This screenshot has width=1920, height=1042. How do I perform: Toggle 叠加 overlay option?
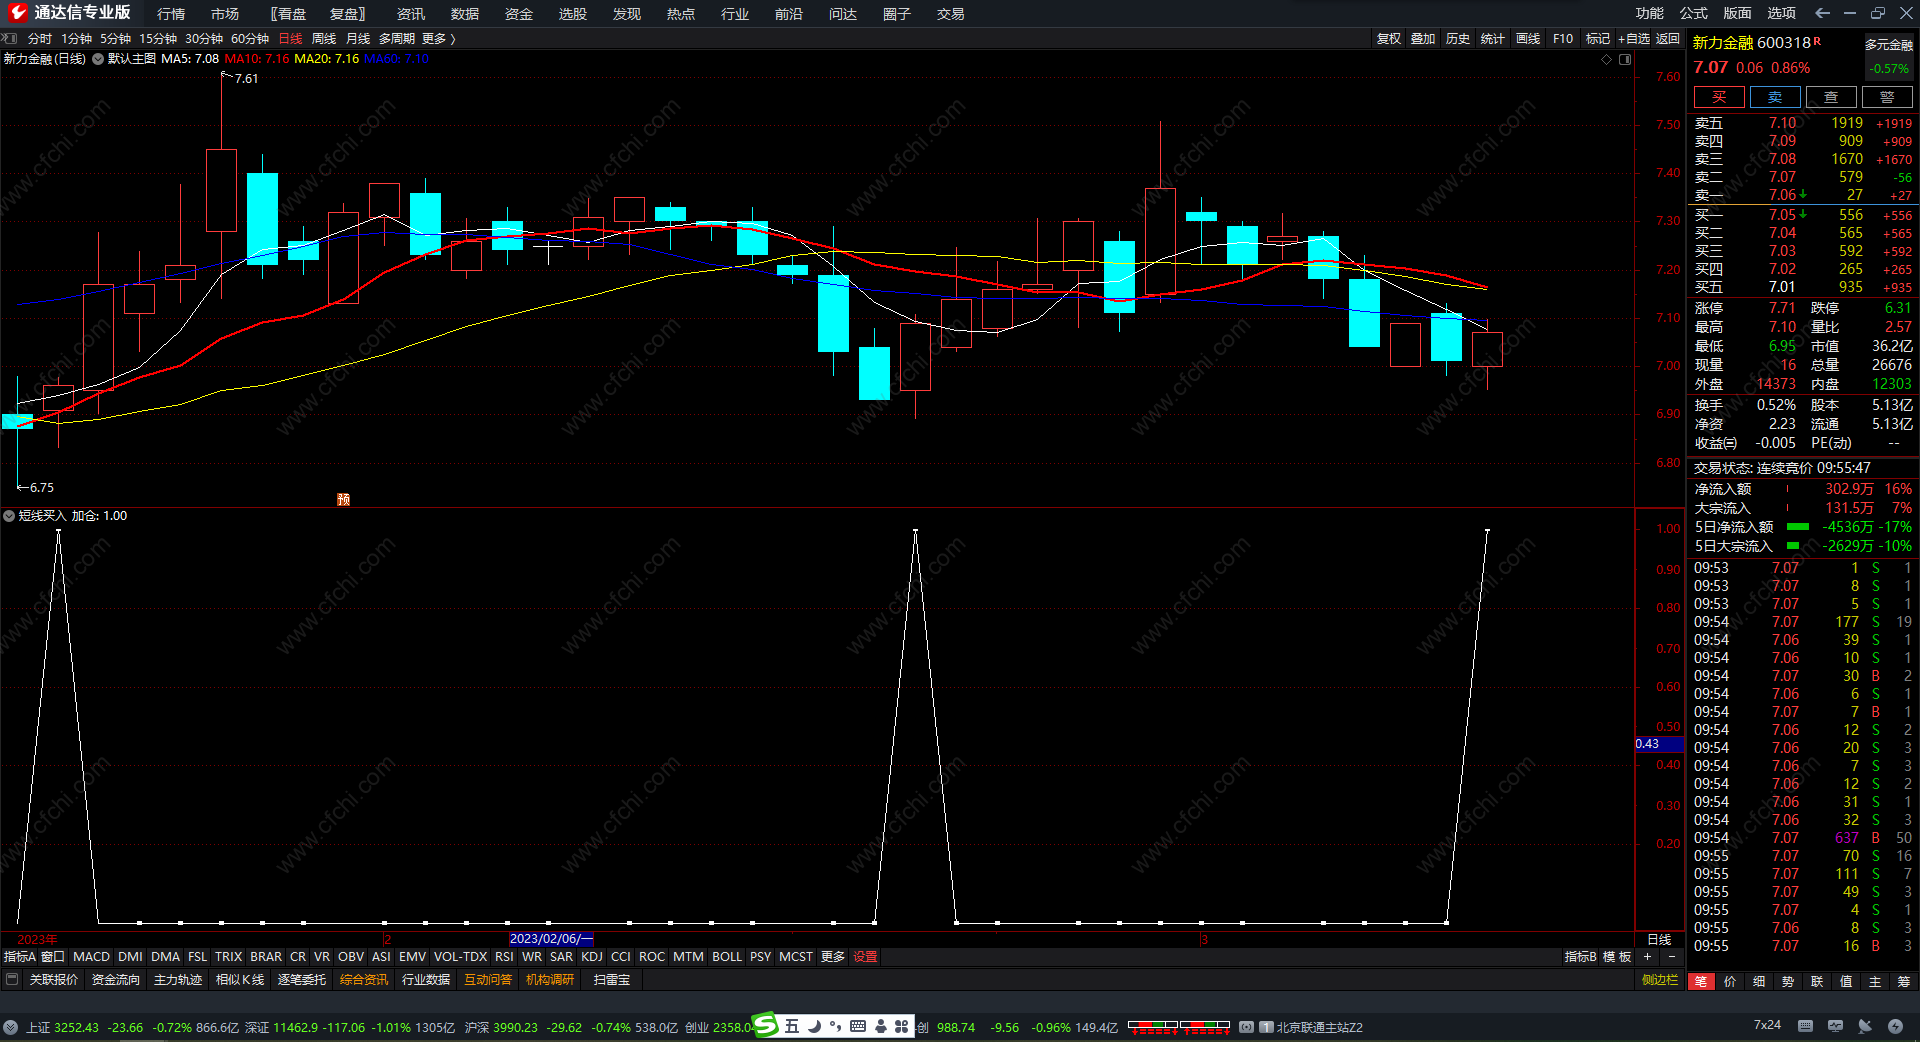(x=1423, y=39)
